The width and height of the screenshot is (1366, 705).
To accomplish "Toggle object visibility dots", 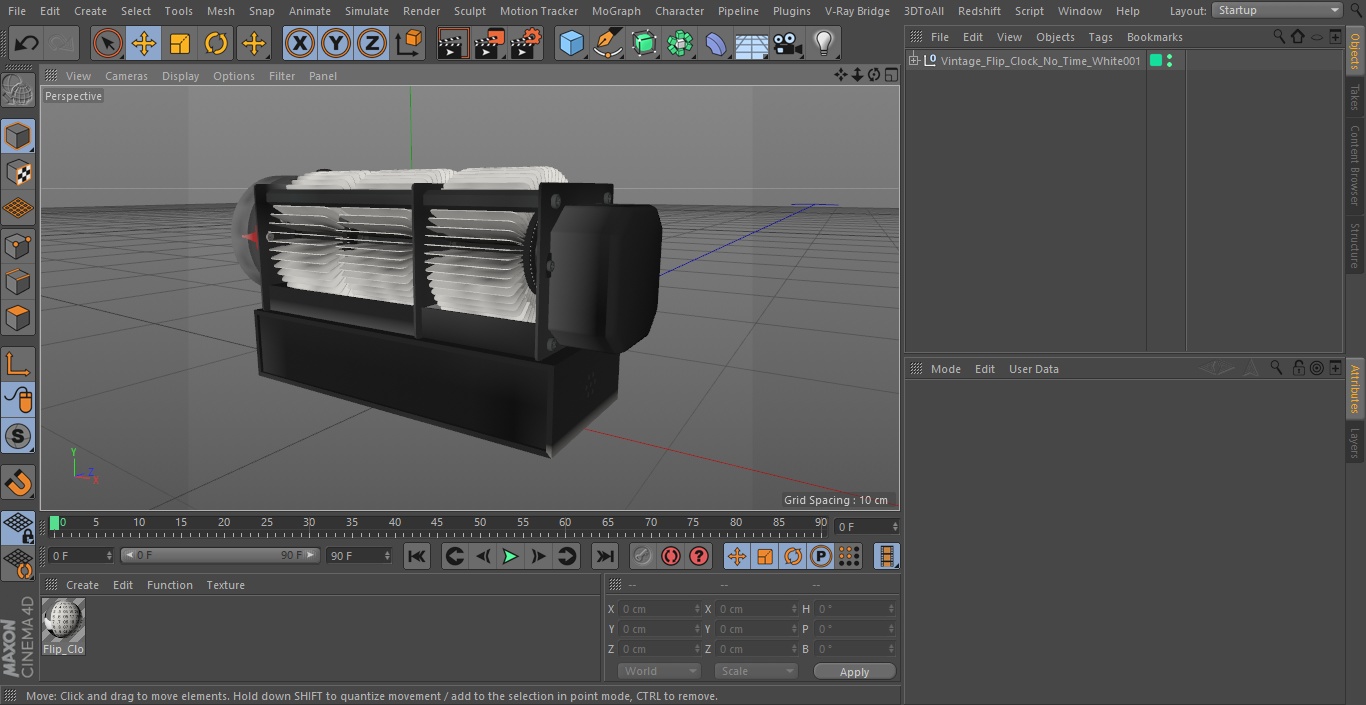I will 1170,61.
